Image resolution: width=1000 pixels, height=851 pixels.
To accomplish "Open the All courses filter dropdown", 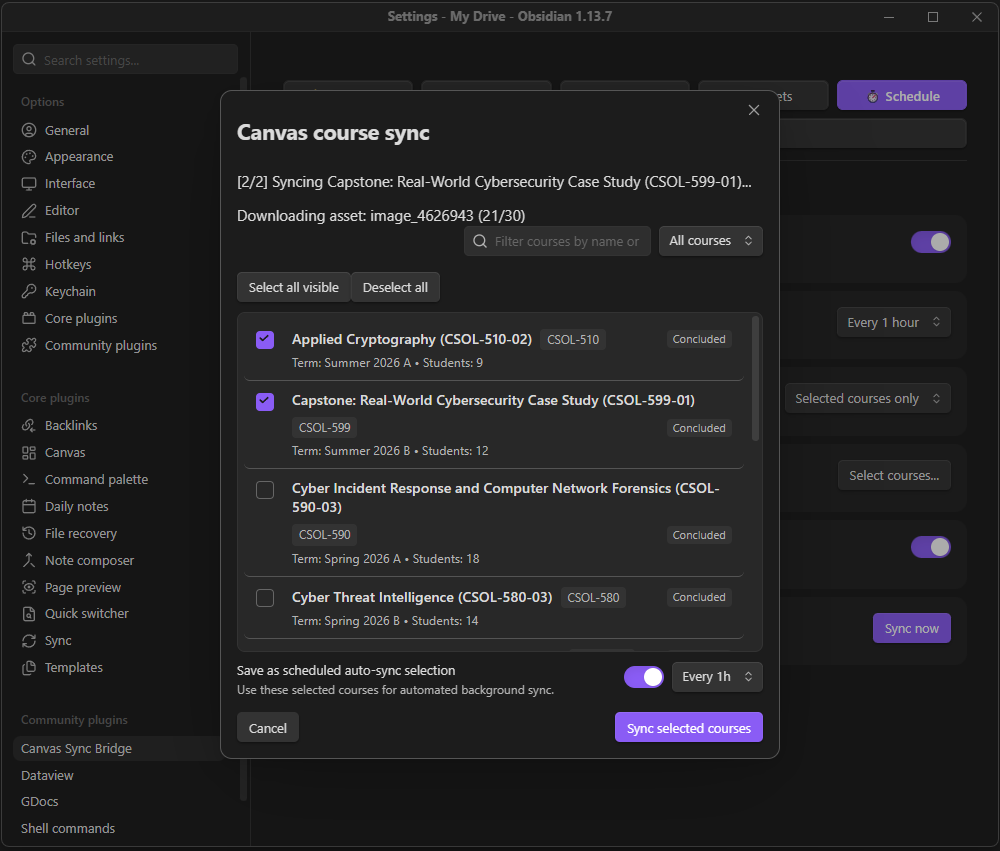I will coord(710,240).
